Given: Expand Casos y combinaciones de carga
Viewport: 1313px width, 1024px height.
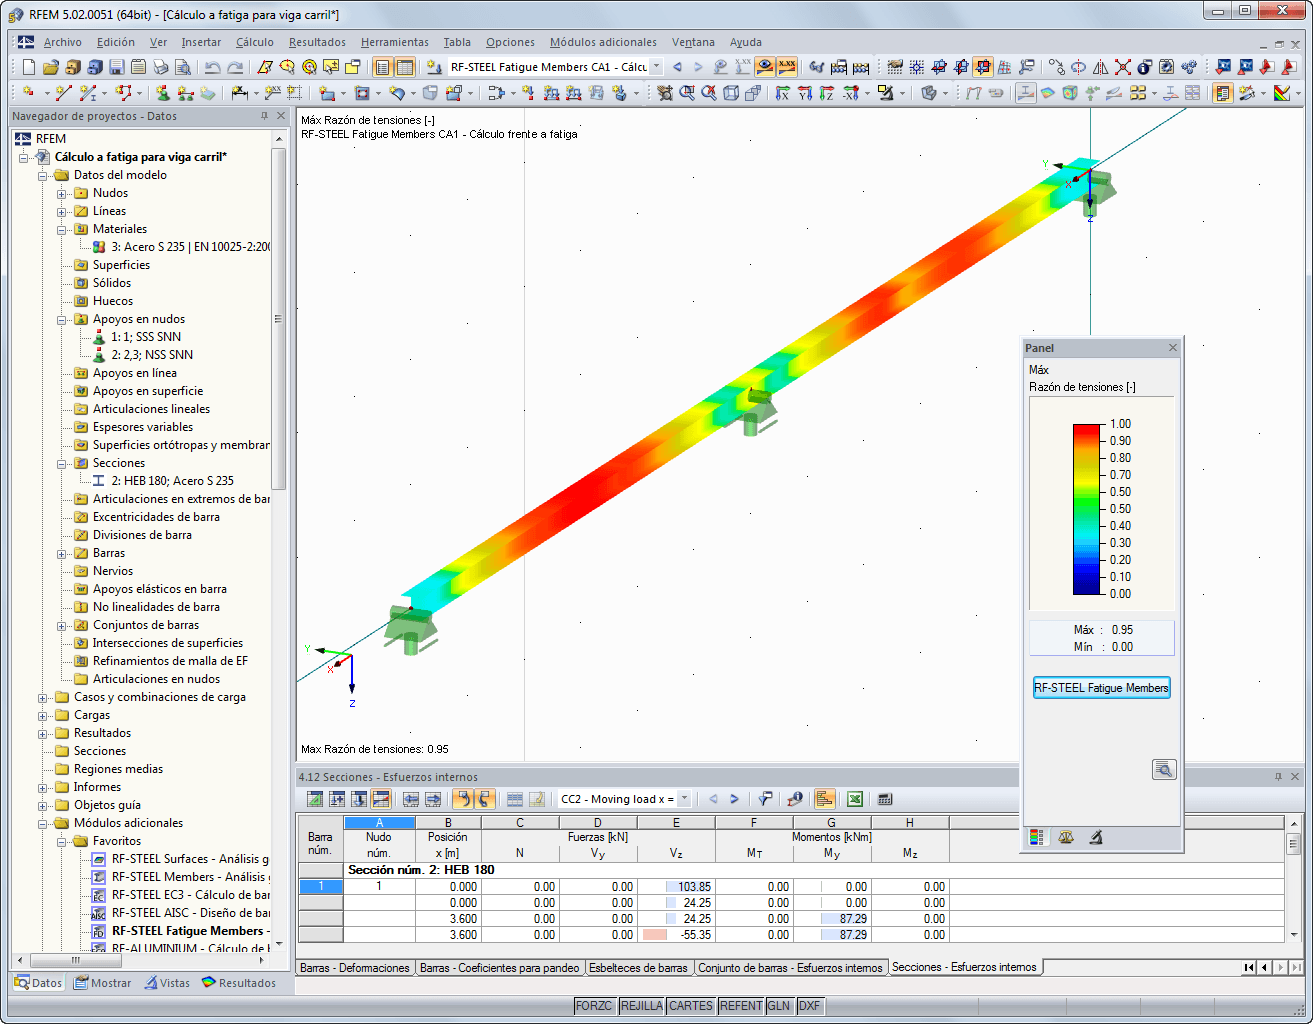Looking at the screenshot, I should pos(43,697).
